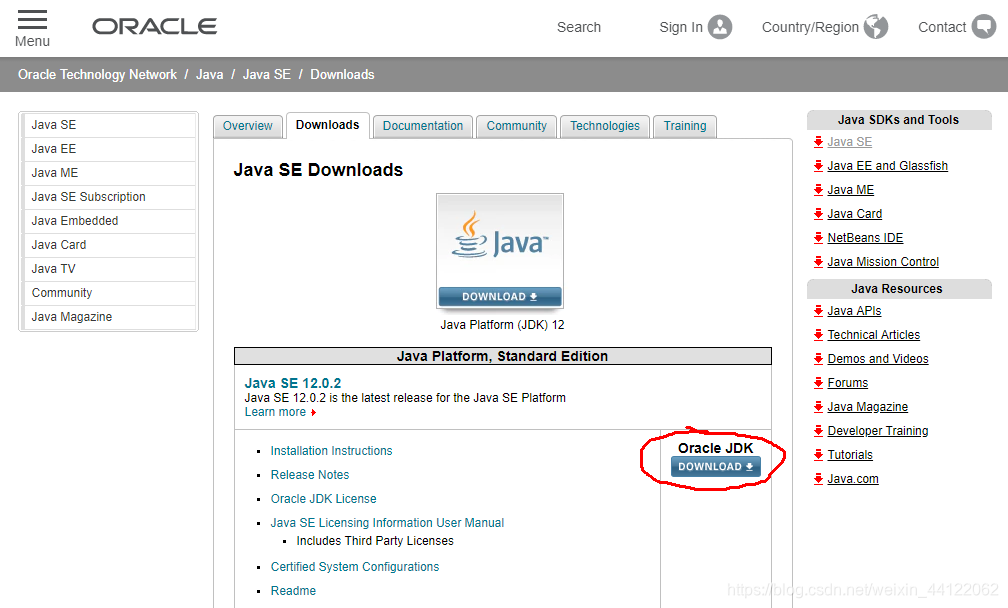Click the Learn more link
The width and height of the screenshot is (1008, 608).
pos(275,412)
